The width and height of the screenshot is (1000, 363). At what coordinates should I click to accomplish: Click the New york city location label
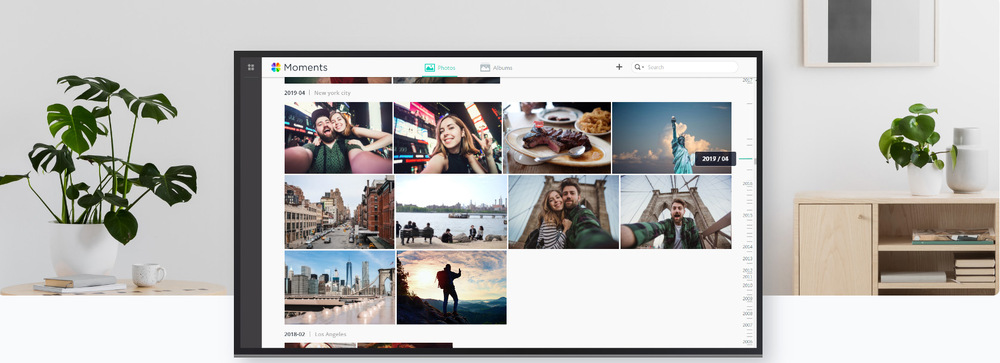click(x=332, y=93)
